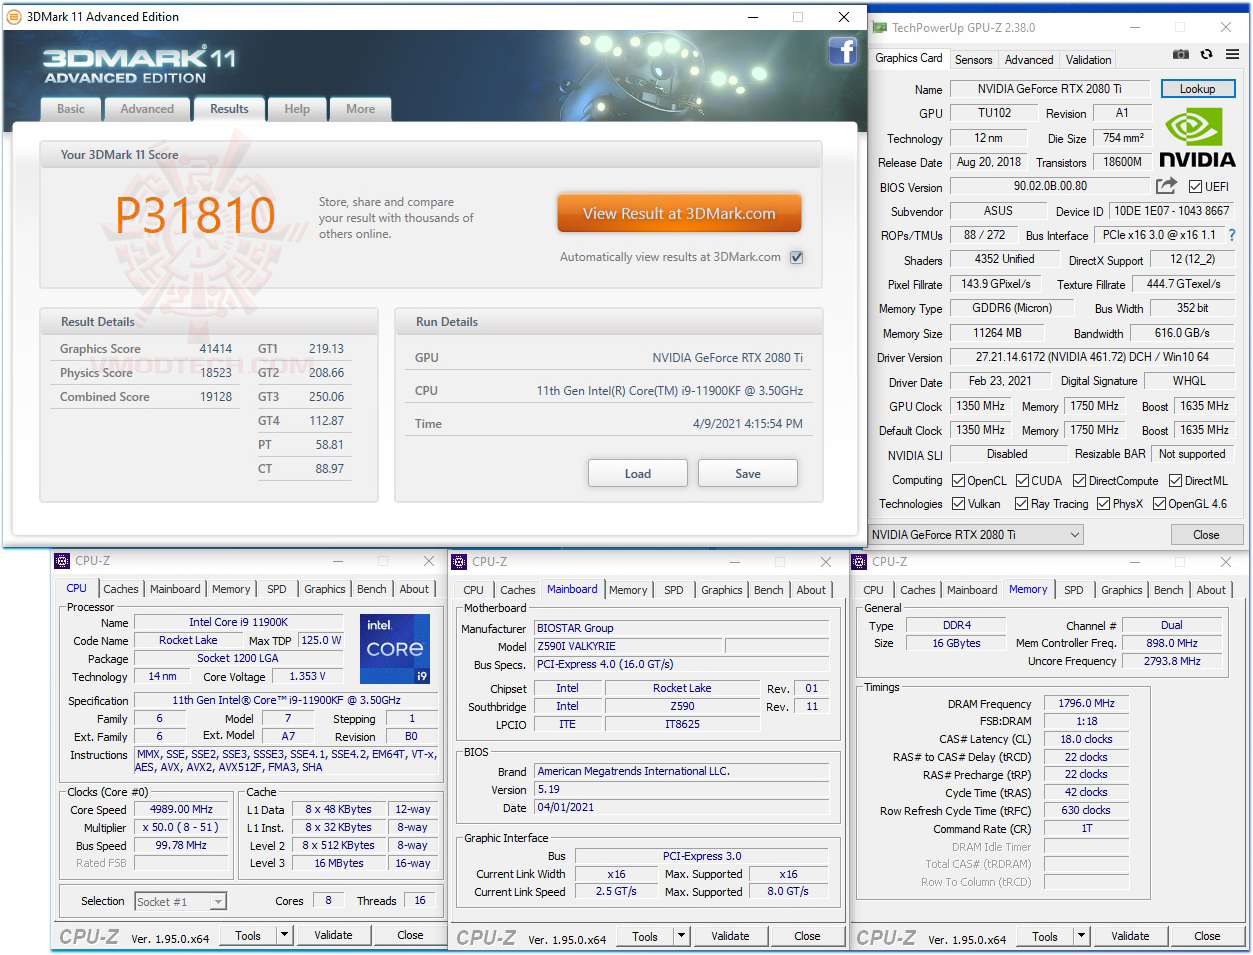Switch to the Sensors tab in GPU-Z

click(973, 60)
